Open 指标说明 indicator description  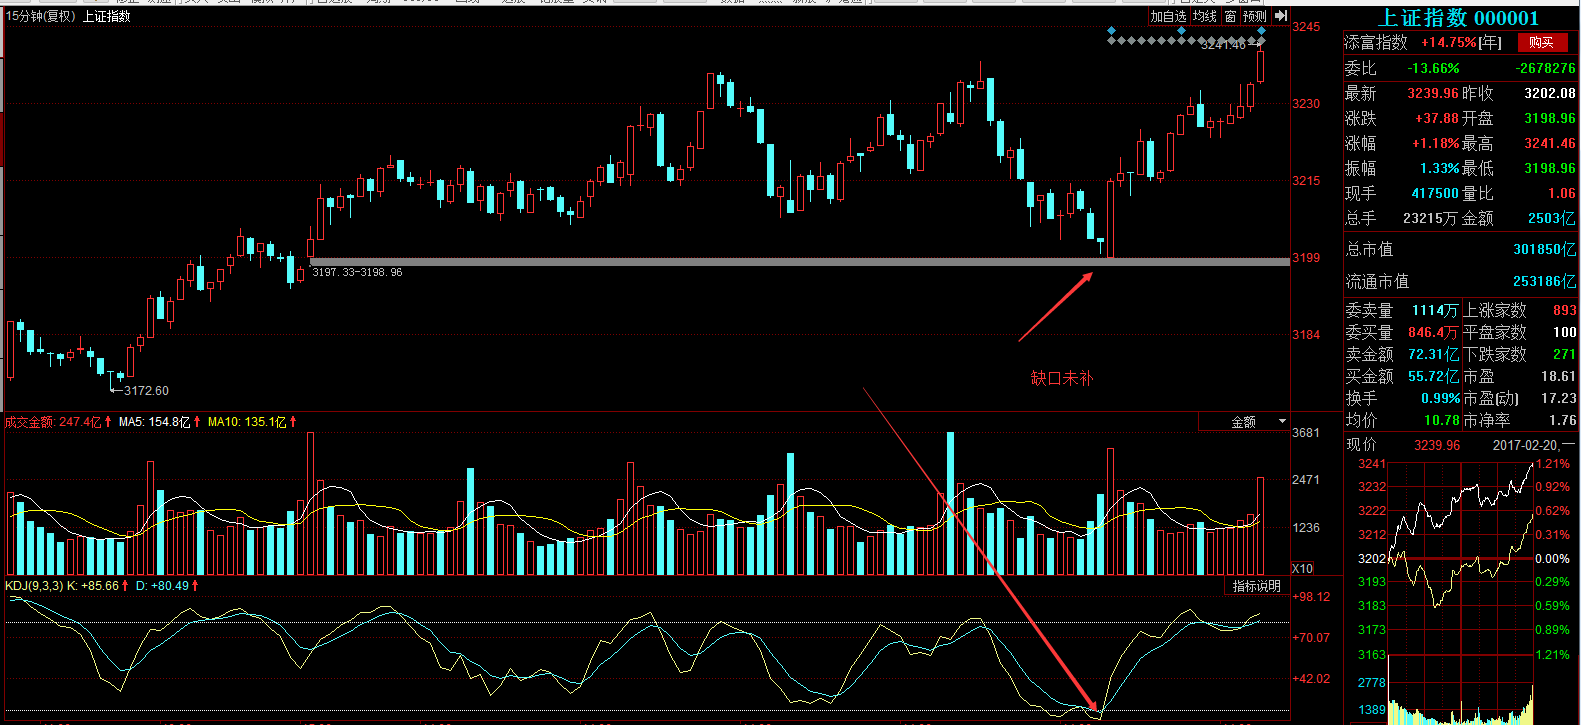[1256, 586]
